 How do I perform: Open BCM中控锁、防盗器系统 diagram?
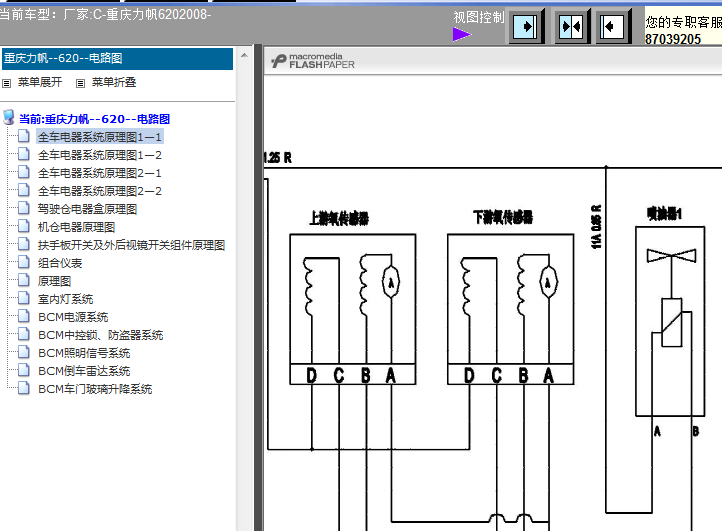point(101,335)
